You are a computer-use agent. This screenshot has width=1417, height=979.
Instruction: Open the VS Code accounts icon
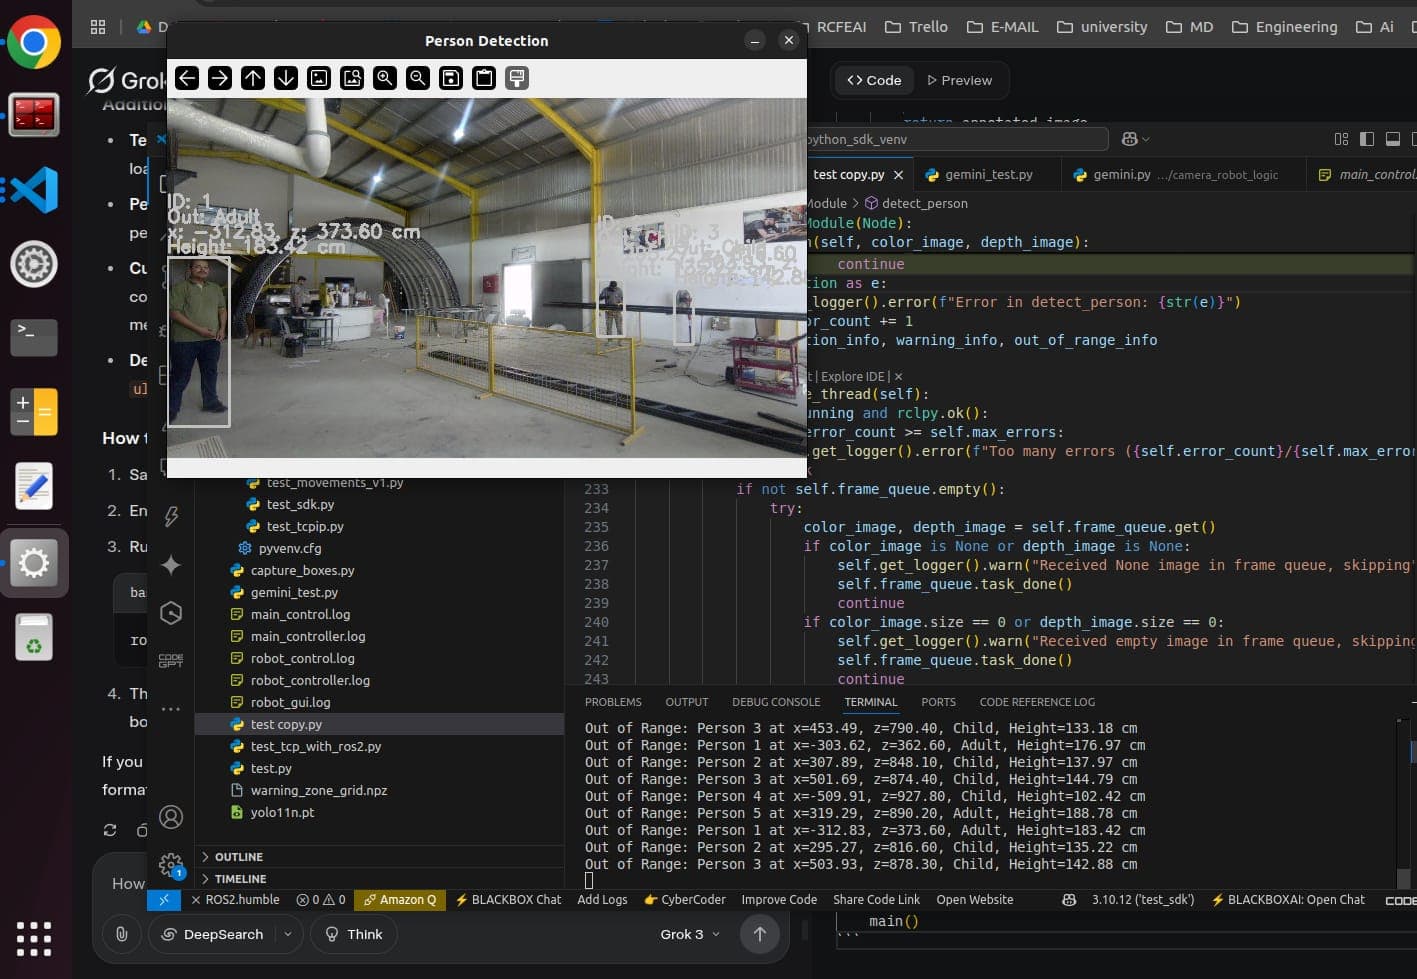[171, 817]
